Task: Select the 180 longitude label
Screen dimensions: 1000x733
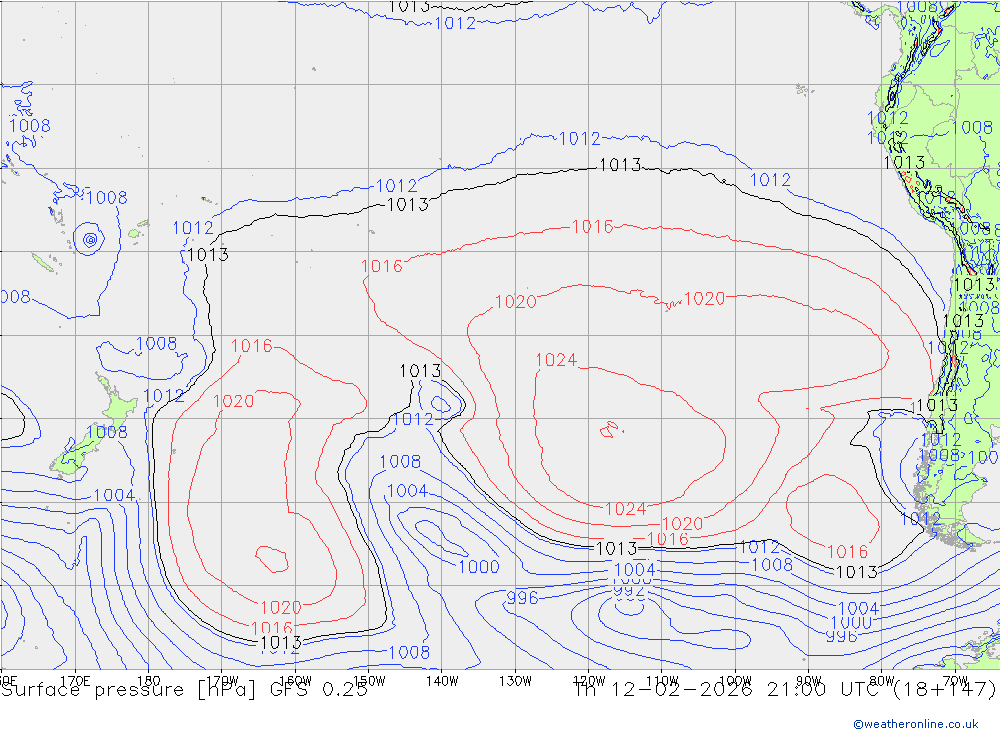Action: coord(149,681)
